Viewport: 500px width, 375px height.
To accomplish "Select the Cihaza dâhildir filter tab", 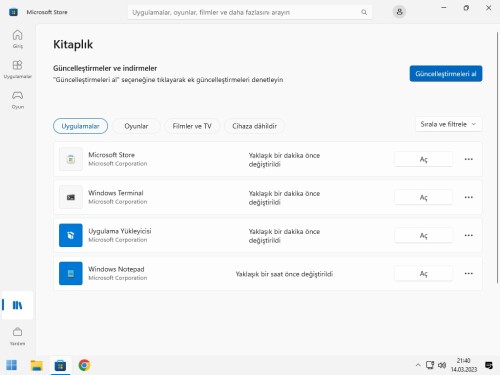I will [254, 126].
